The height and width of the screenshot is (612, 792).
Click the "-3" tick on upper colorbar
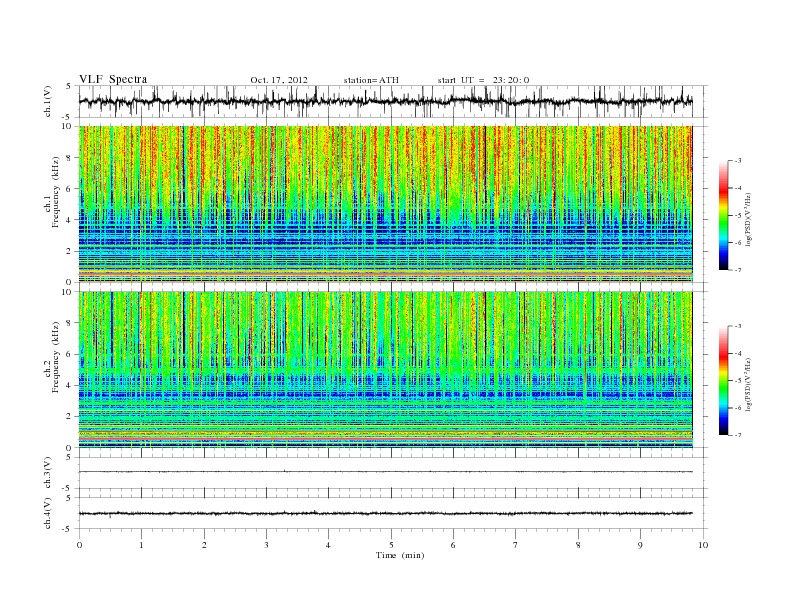tap(737, 161)
